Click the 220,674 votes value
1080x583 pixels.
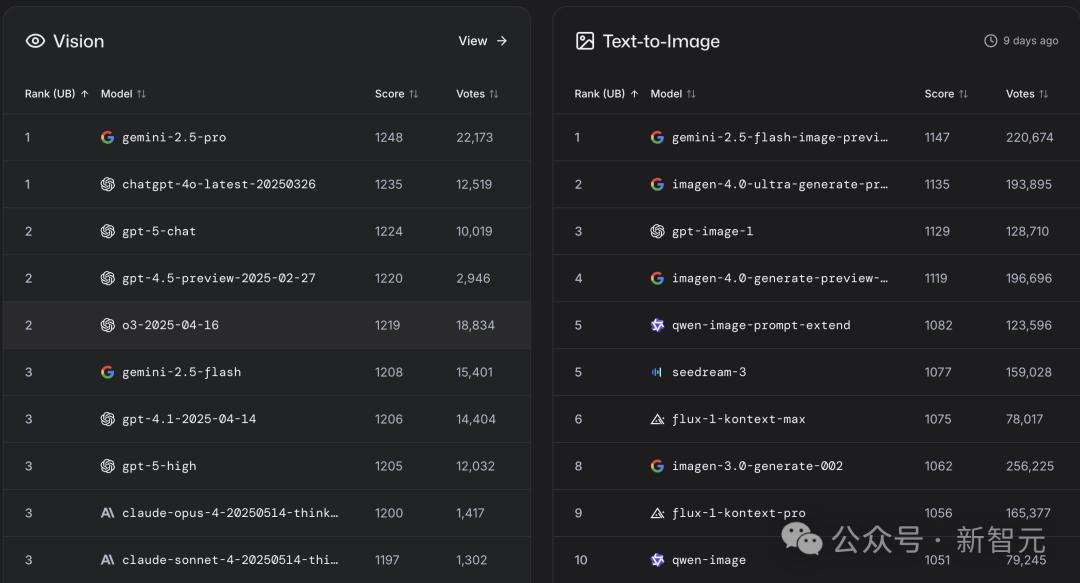[1029, 137]
